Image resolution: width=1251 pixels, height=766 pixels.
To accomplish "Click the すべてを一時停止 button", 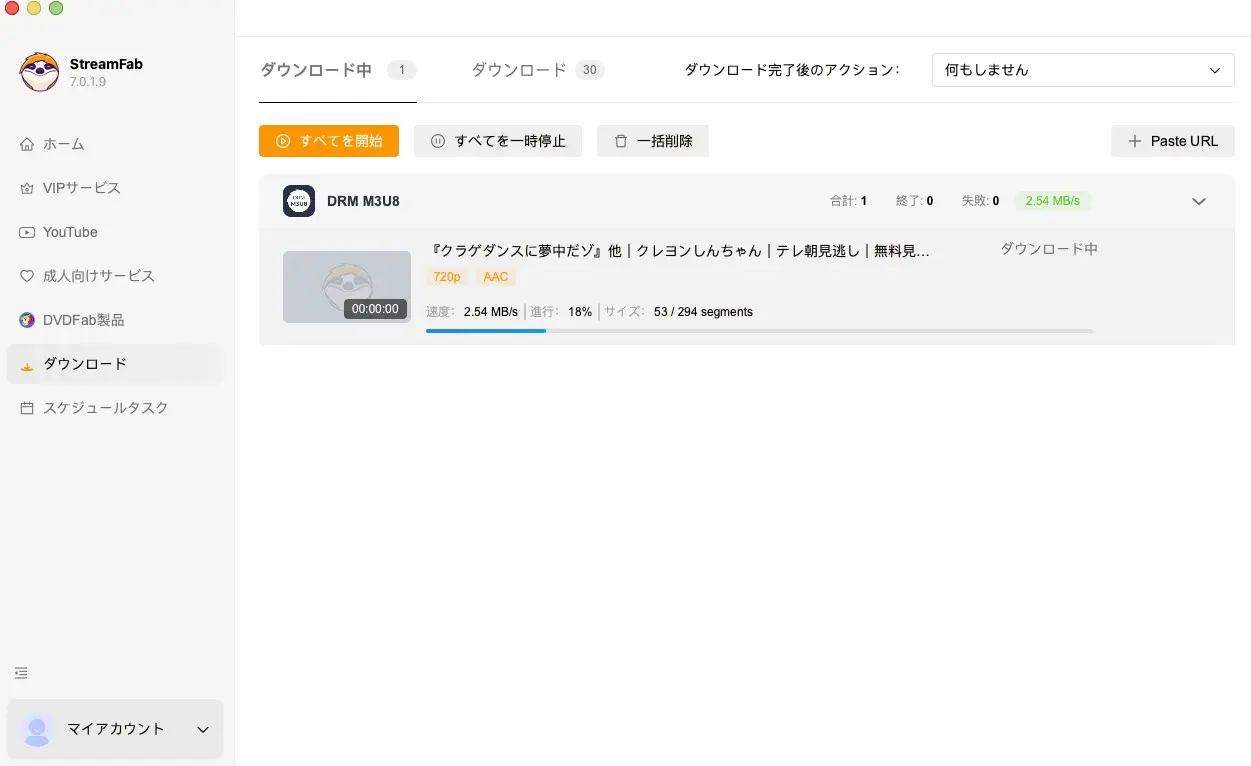I will pos(498,141).
